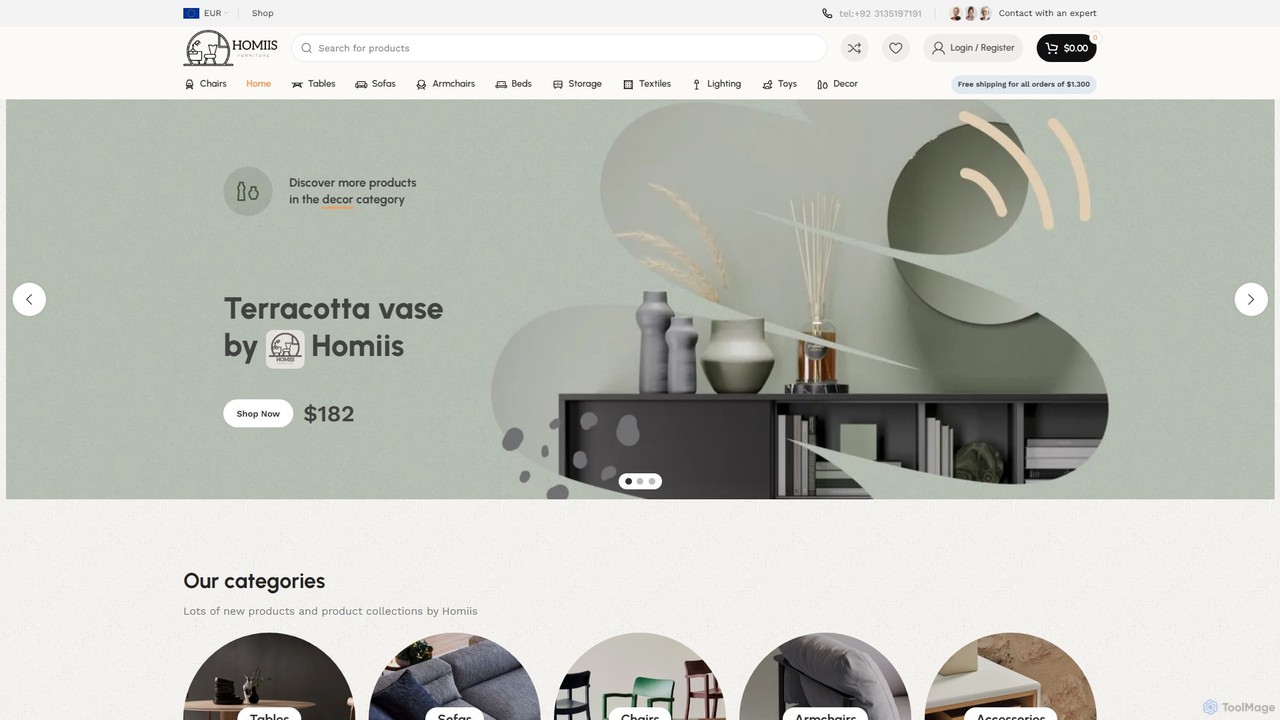The width and height of the screenshot is (1280, 720).
Task: Click Contact with an expert link
Action: 1047,13
